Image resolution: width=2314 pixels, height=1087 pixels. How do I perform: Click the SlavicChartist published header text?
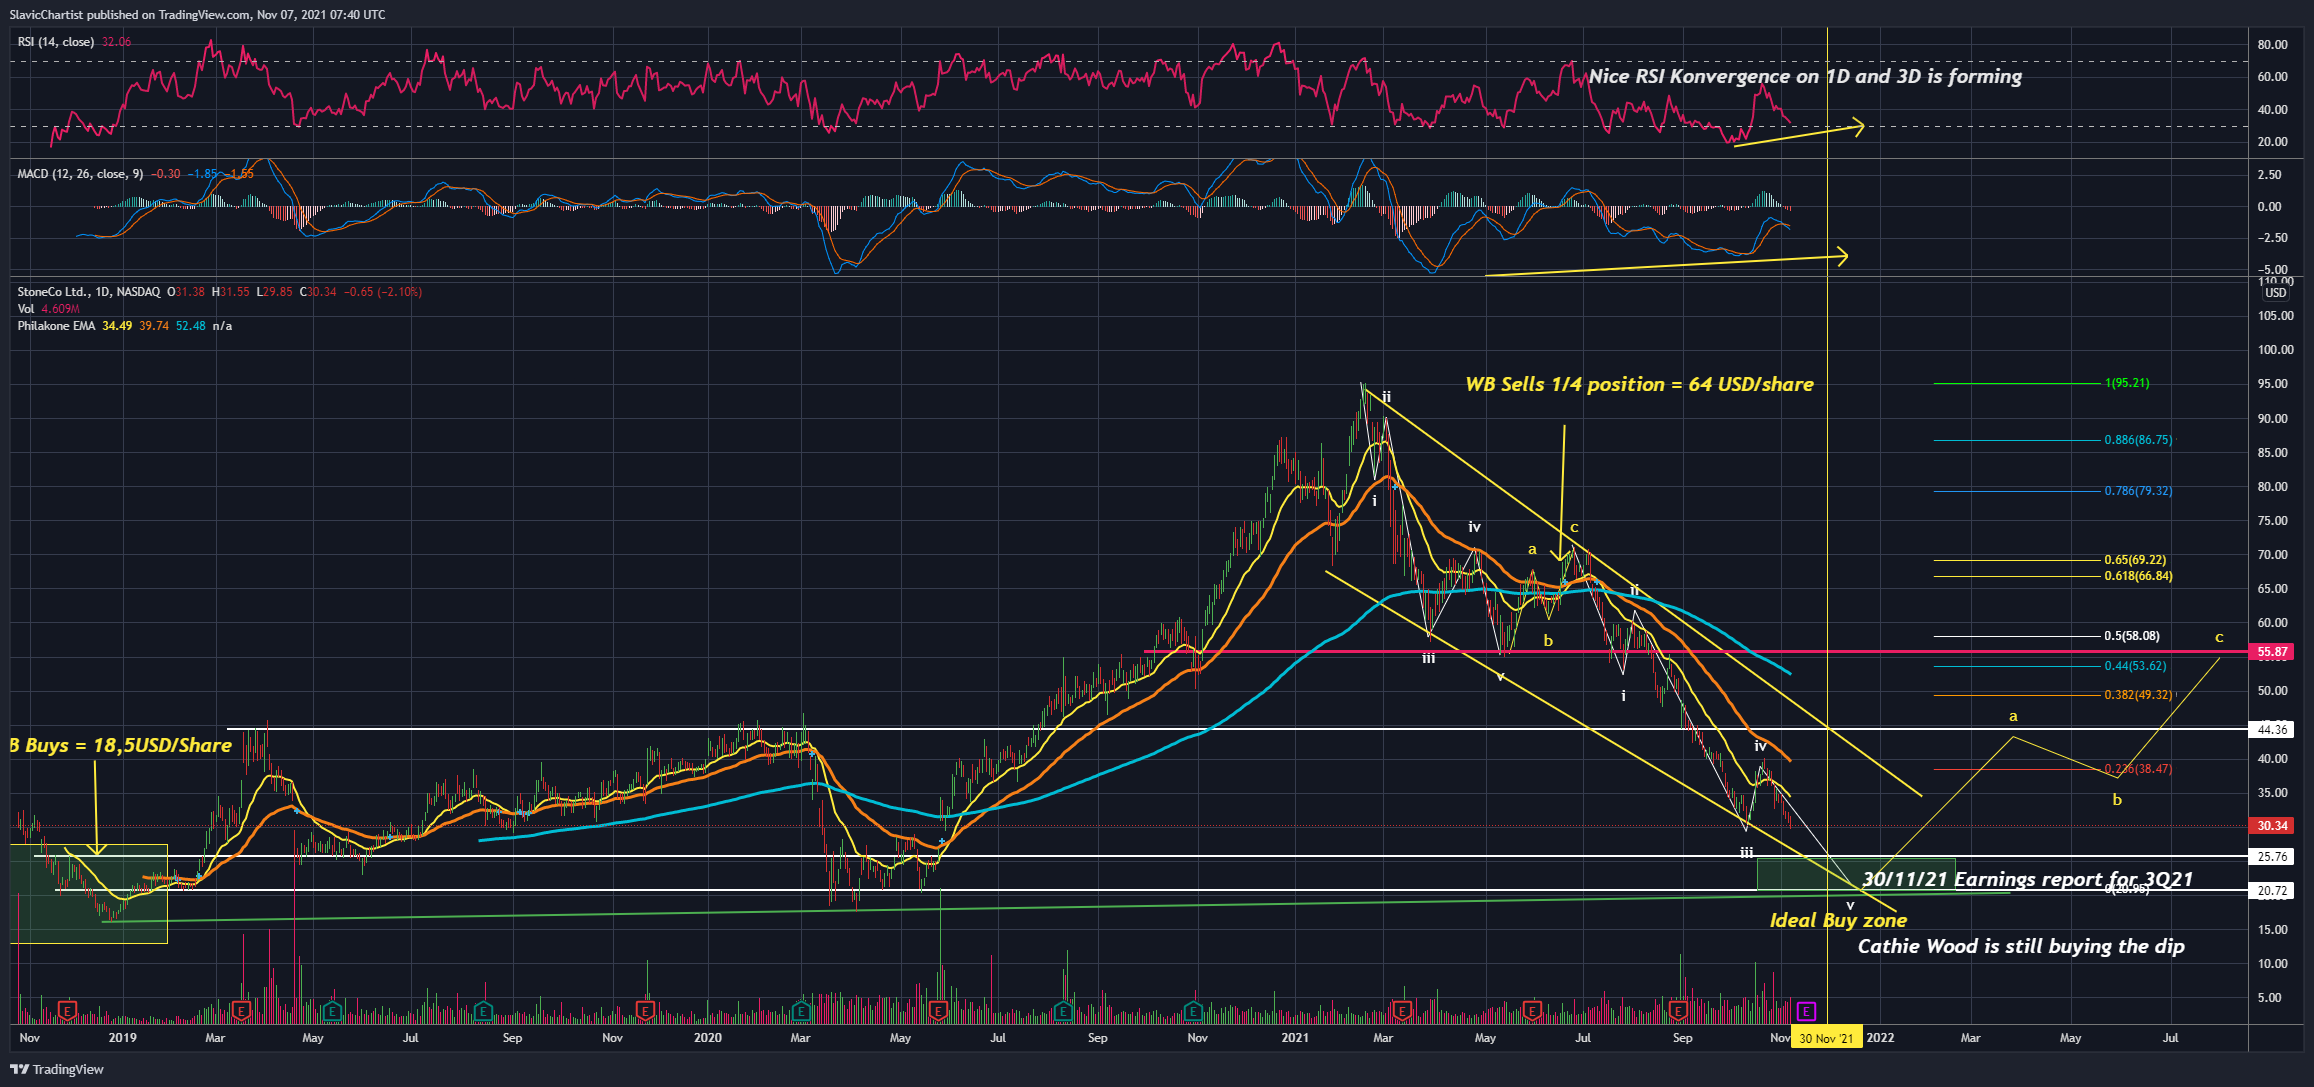coord(197,15)
